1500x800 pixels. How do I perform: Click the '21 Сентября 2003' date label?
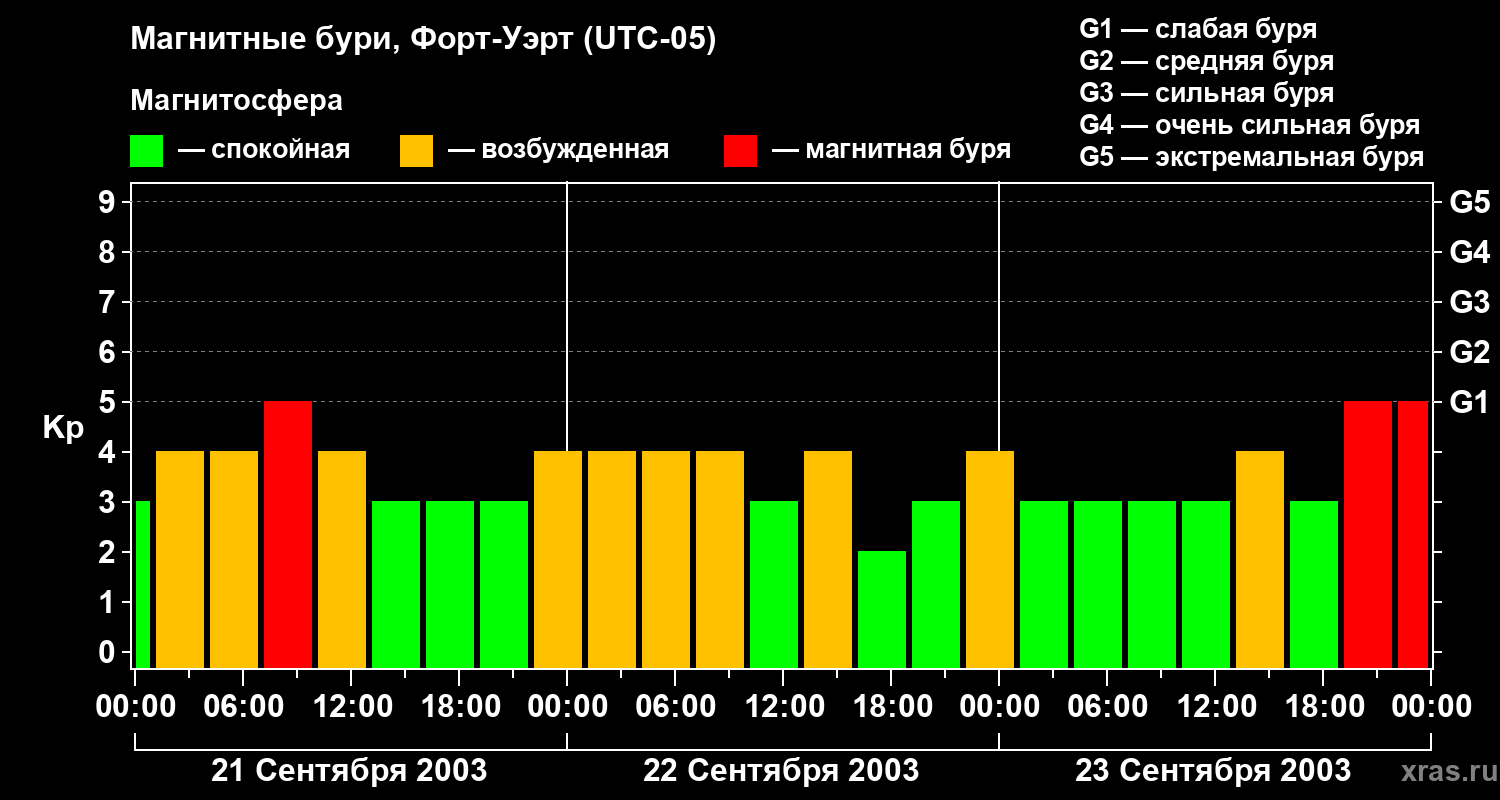pyautogui.click(x=349, y=771)
